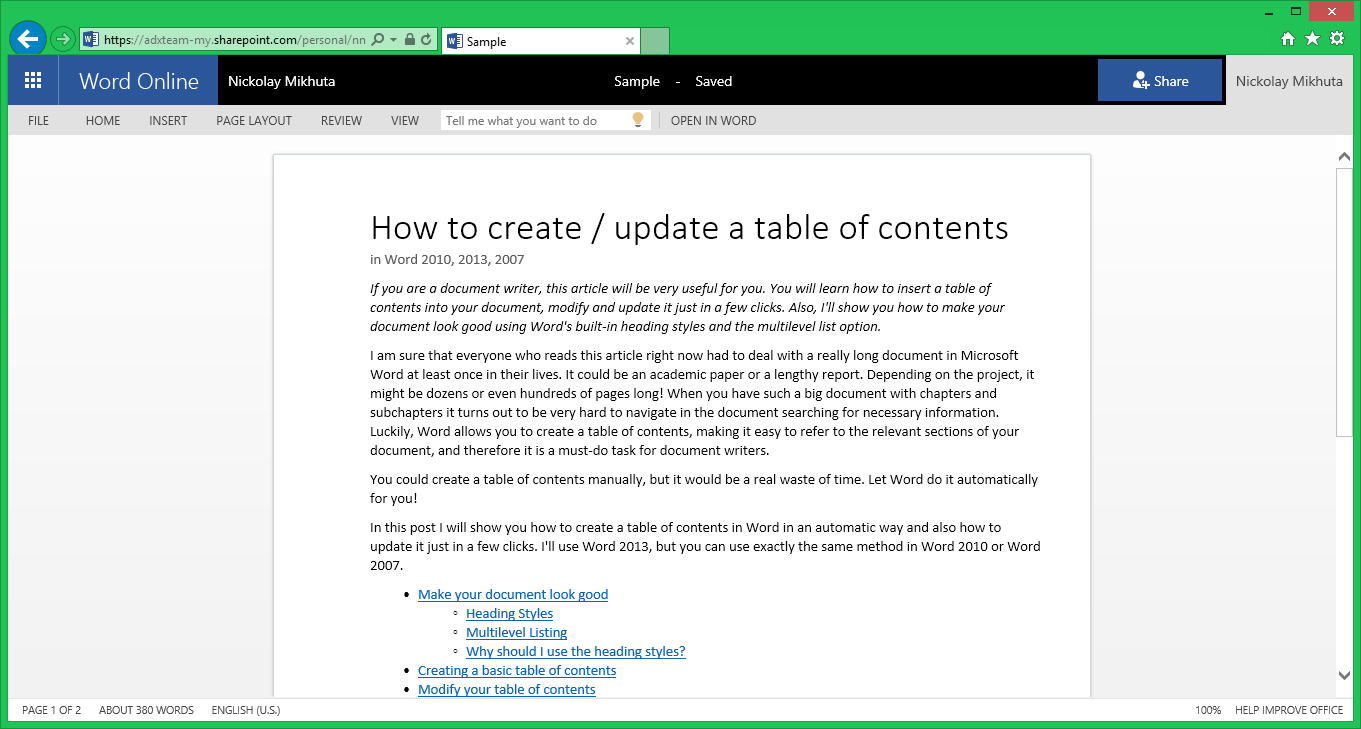Go back with the browser back arrow
The width and height of the screenshot is (1361, 729).
point(27,39)
